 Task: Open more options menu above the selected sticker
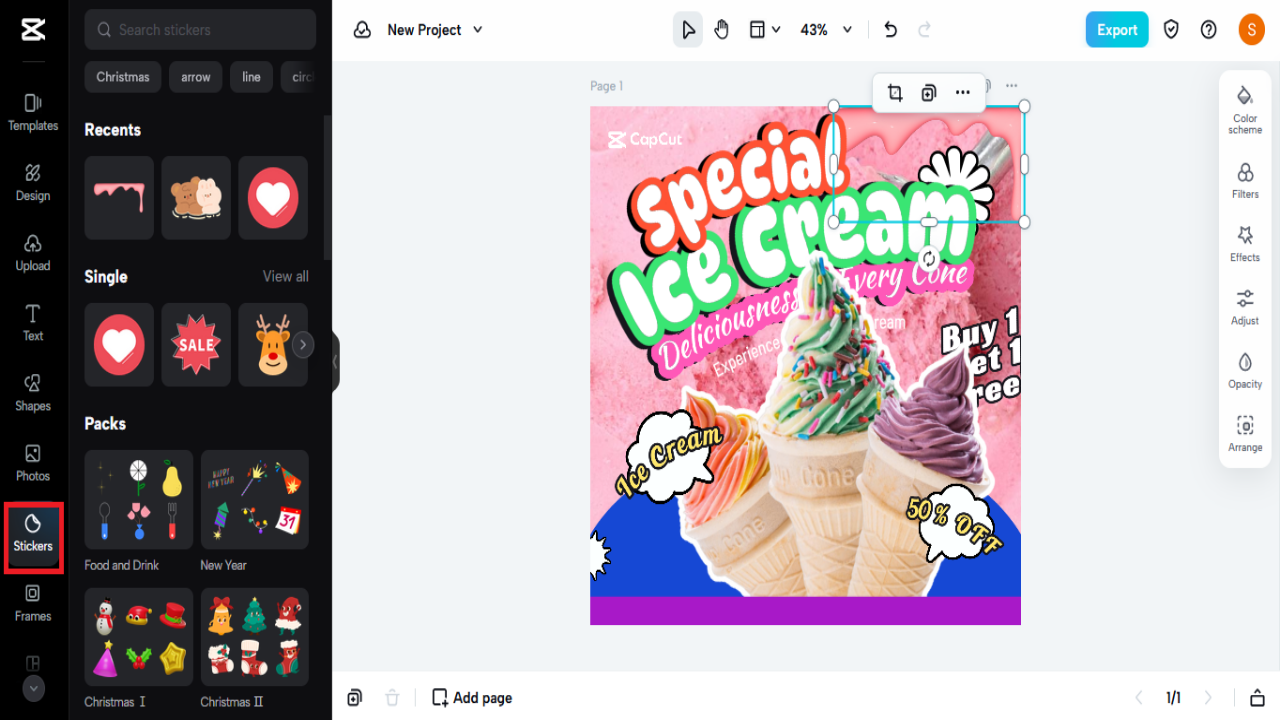point(962,92)
